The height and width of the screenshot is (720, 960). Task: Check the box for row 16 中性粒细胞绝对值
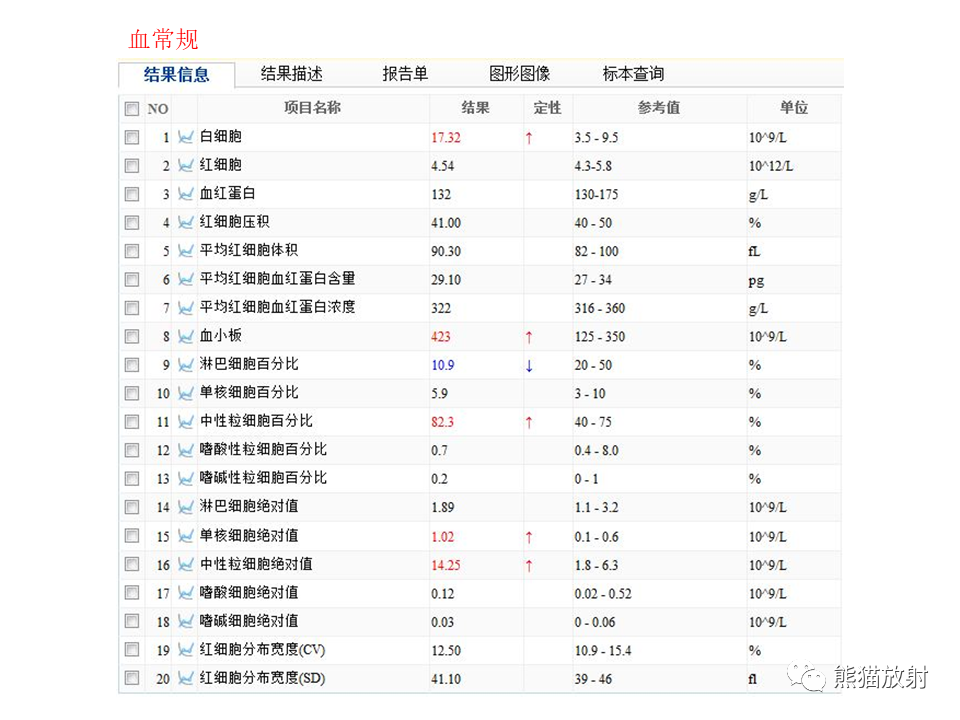coord(132,565)
